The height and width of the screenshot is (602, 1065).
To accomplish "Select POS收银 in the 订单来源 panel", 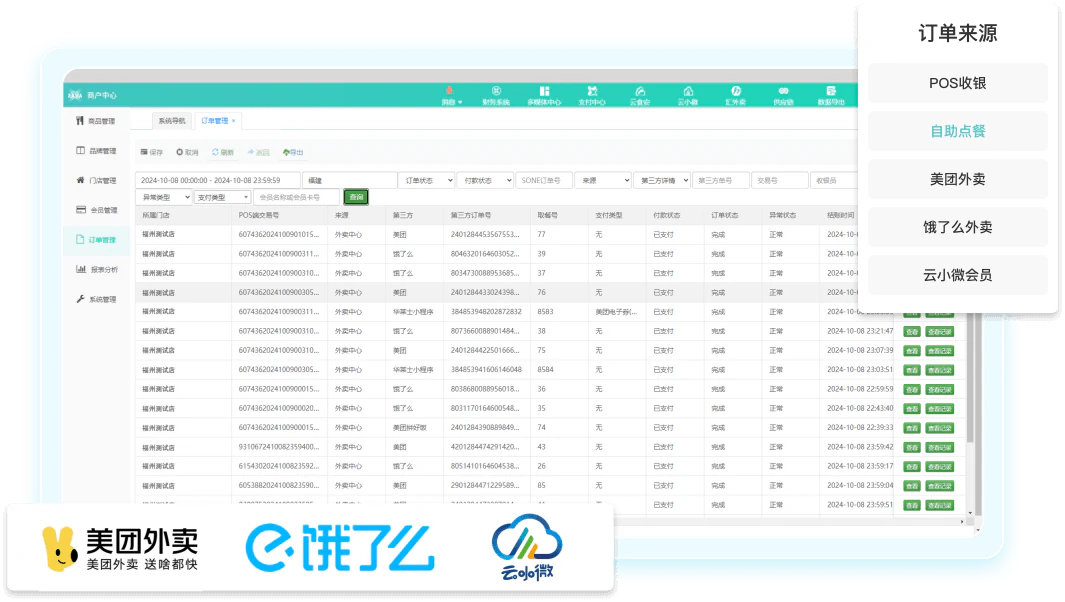I will point(958,83).
